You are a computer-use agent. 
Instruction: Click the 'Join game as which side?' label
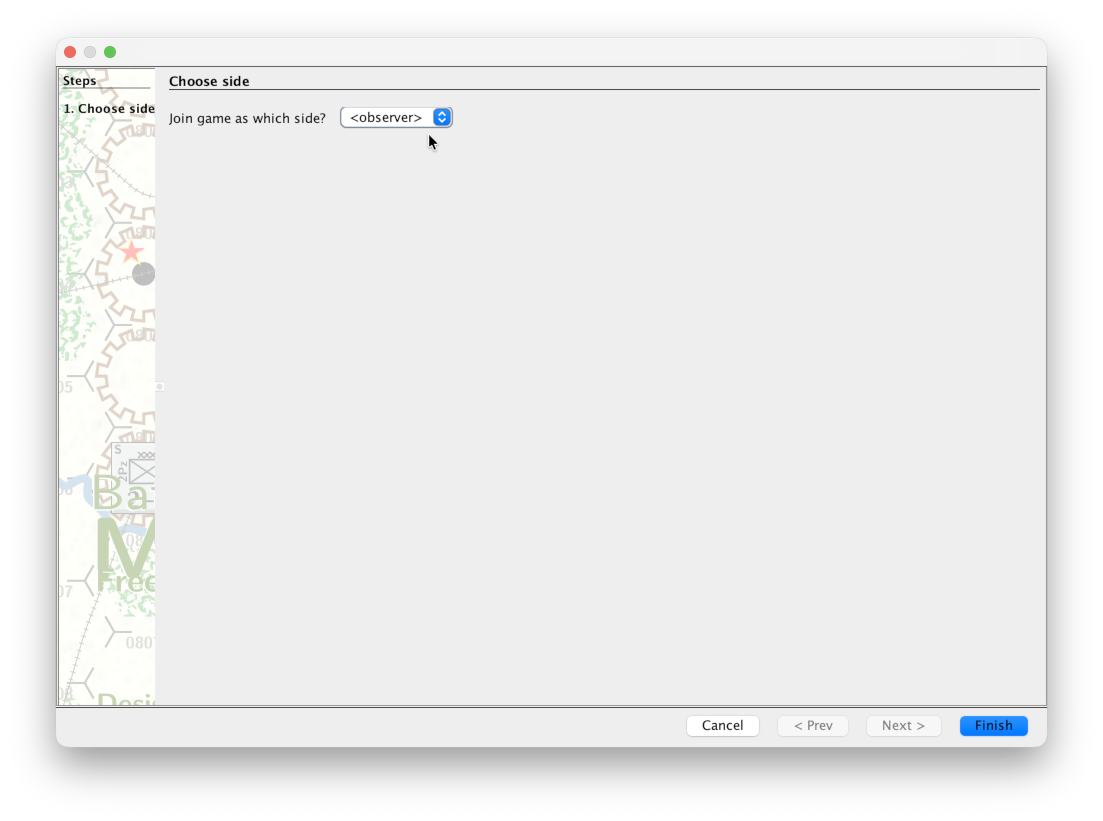(247, 118)
